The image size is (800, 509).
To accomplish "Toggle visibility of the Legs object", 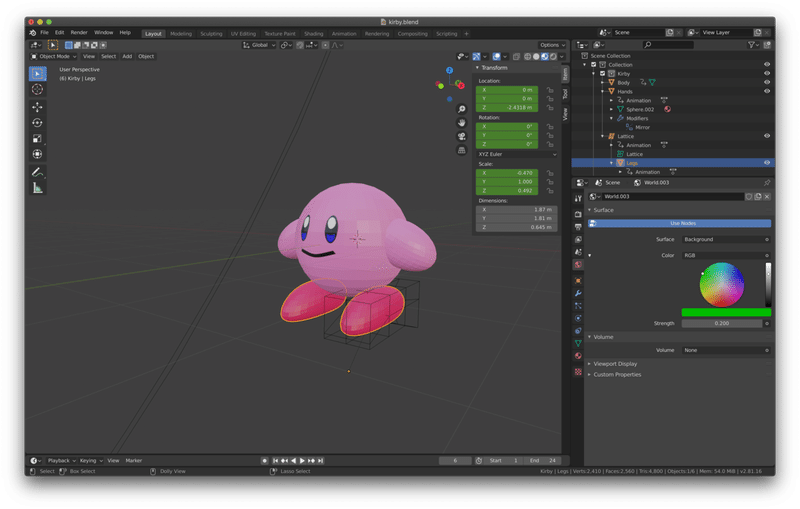I will tap(767, 162).
